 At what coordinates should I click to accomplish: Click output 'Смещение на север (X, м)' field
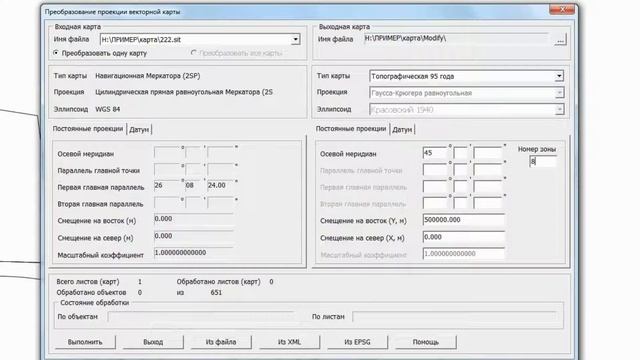click(x=463, y=237)
